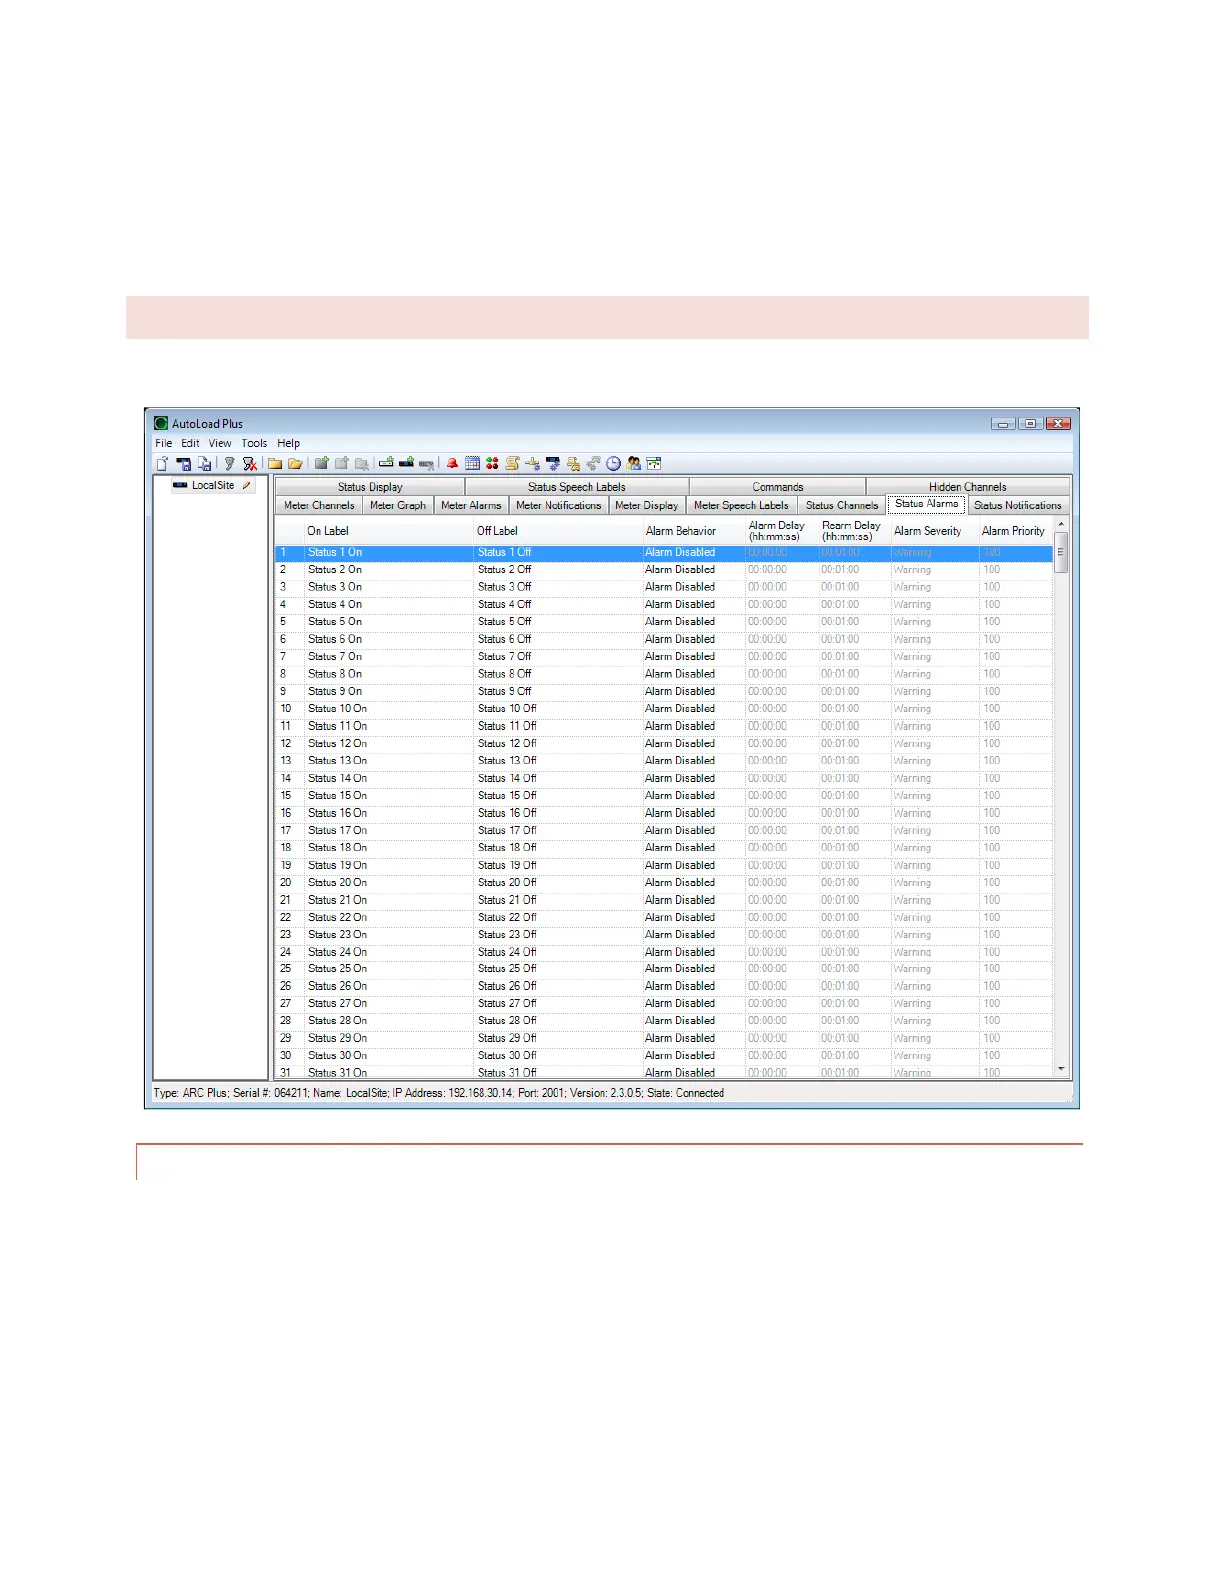Viewport: 1224px width, 1584px height.
Task: Open the File menu
Action: (x=163, y=443)
